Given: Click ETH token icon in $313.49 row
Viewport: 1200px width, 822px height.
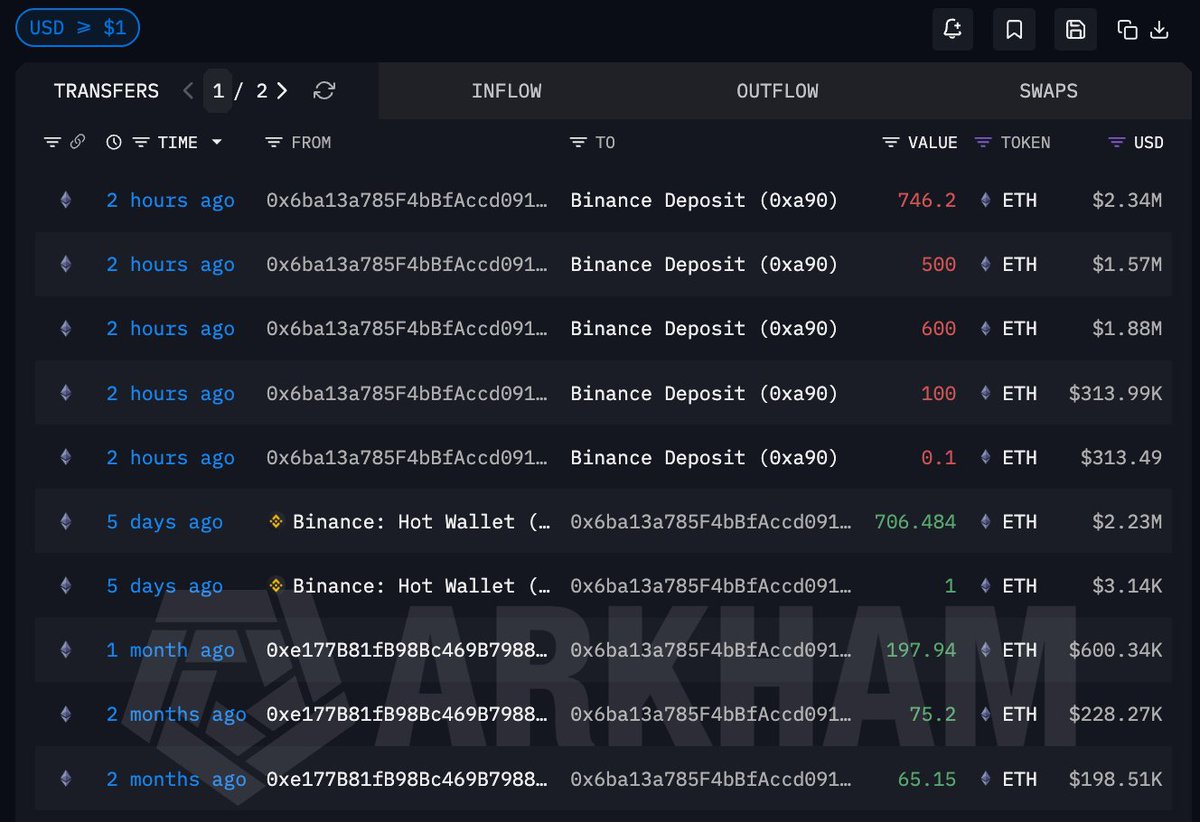Looking at the screenshot, I should [986, 457].
